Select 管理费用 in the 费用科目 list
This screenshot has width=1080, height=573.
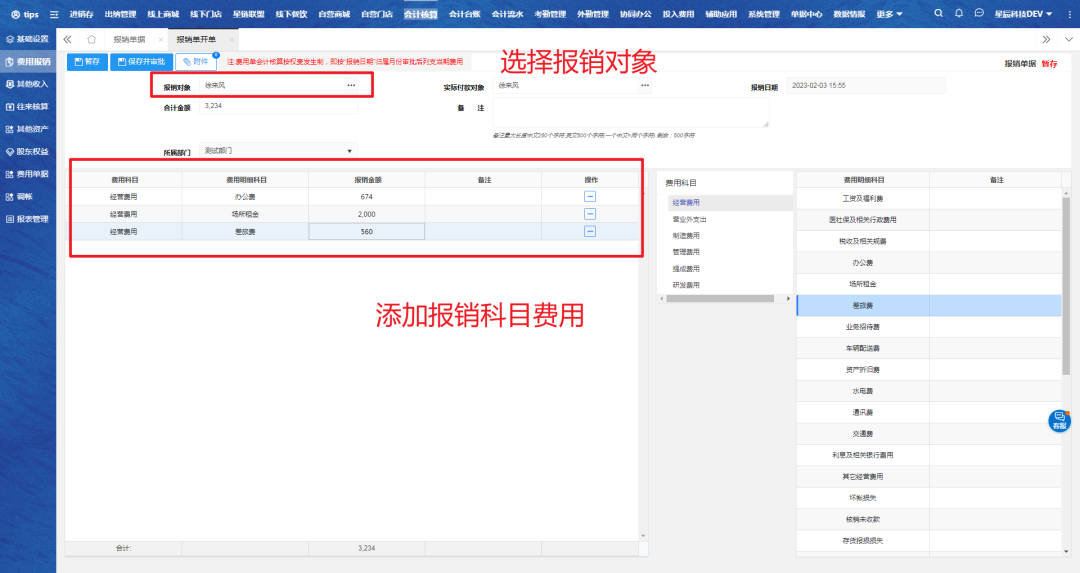[x=686, y=252]
